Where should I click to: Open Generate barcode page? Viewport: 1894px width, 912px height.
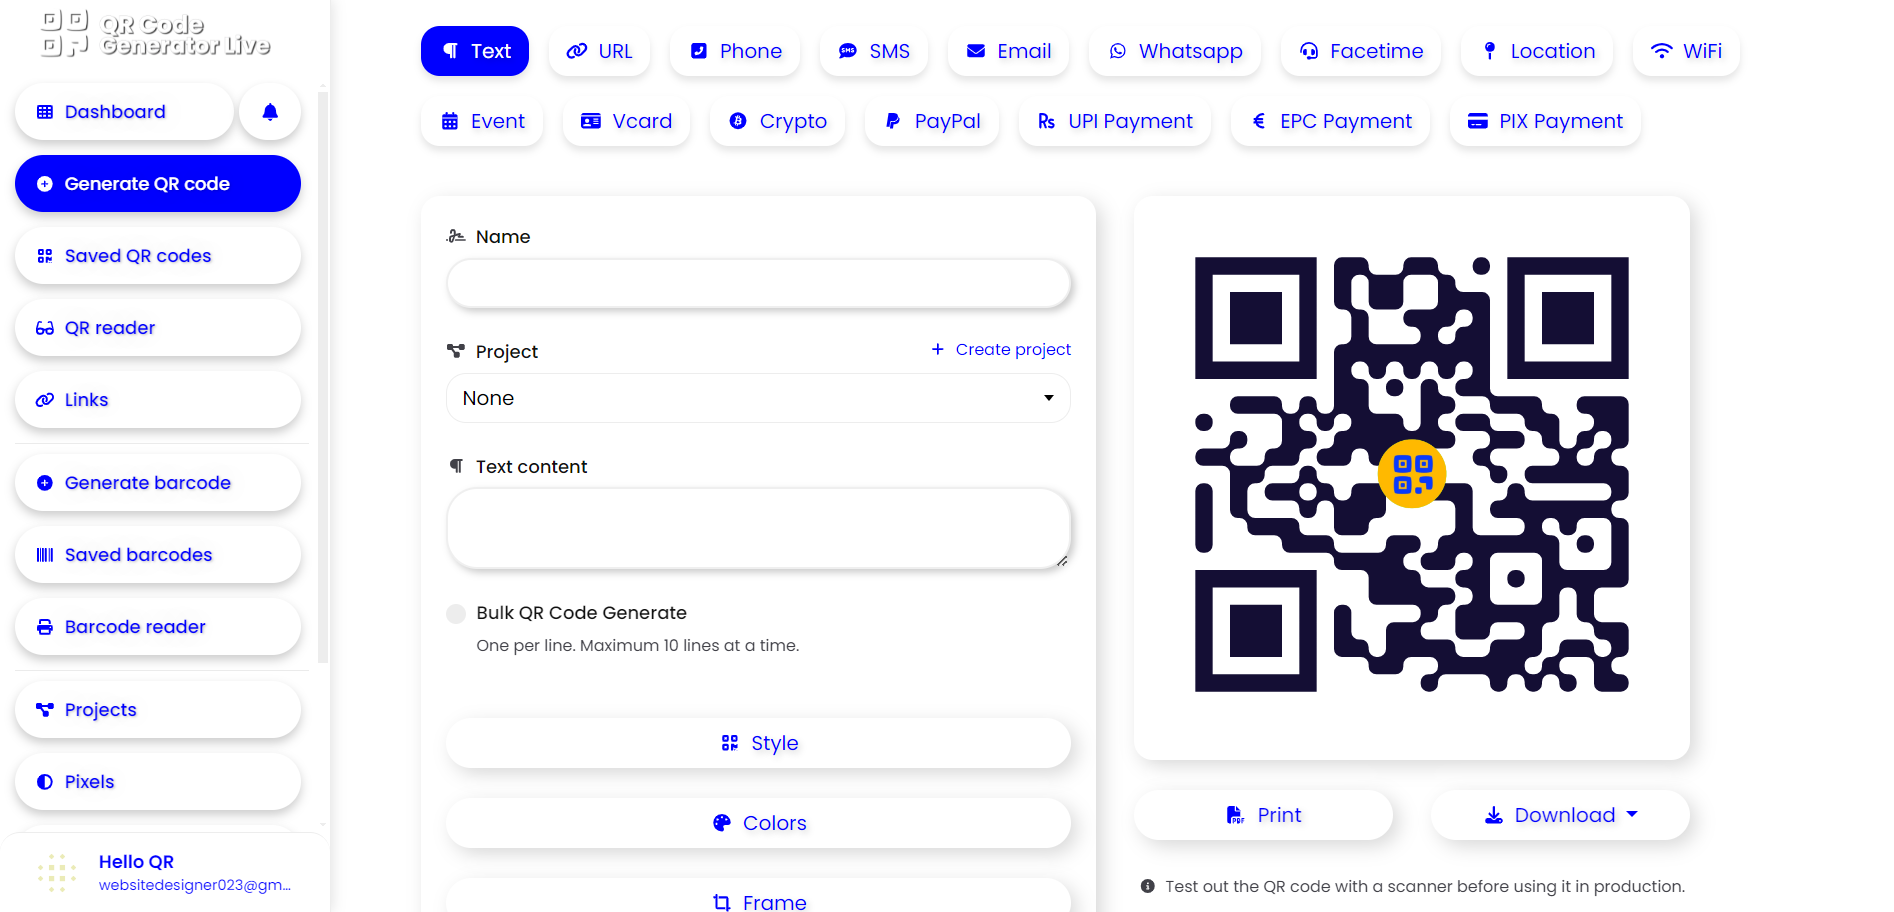(x=158, y=483)
